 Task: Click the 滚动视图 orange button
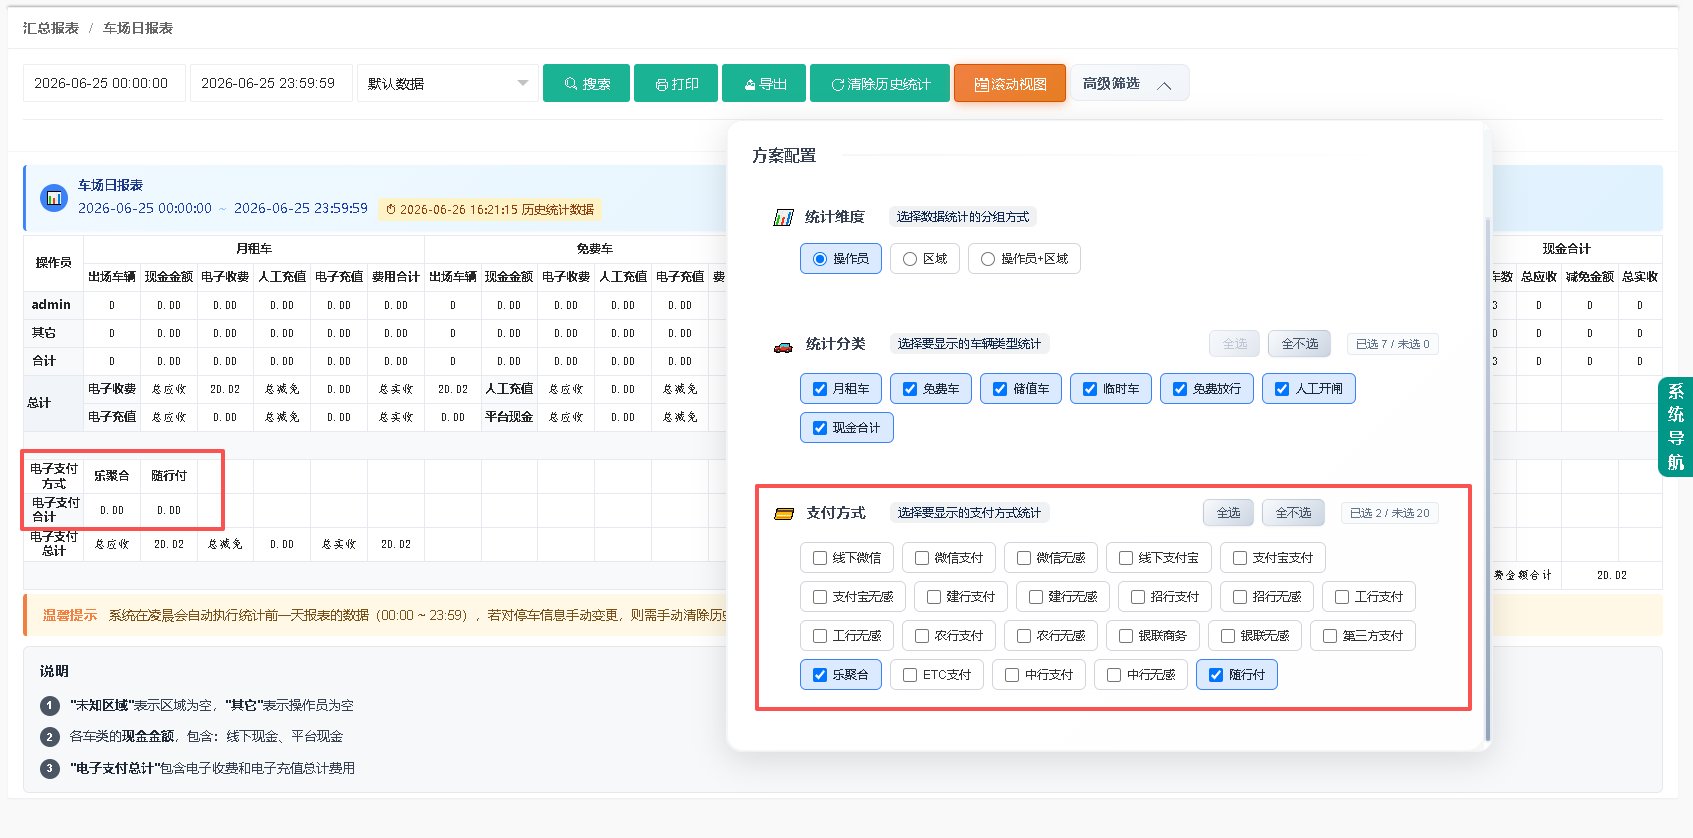(1010, 83)
